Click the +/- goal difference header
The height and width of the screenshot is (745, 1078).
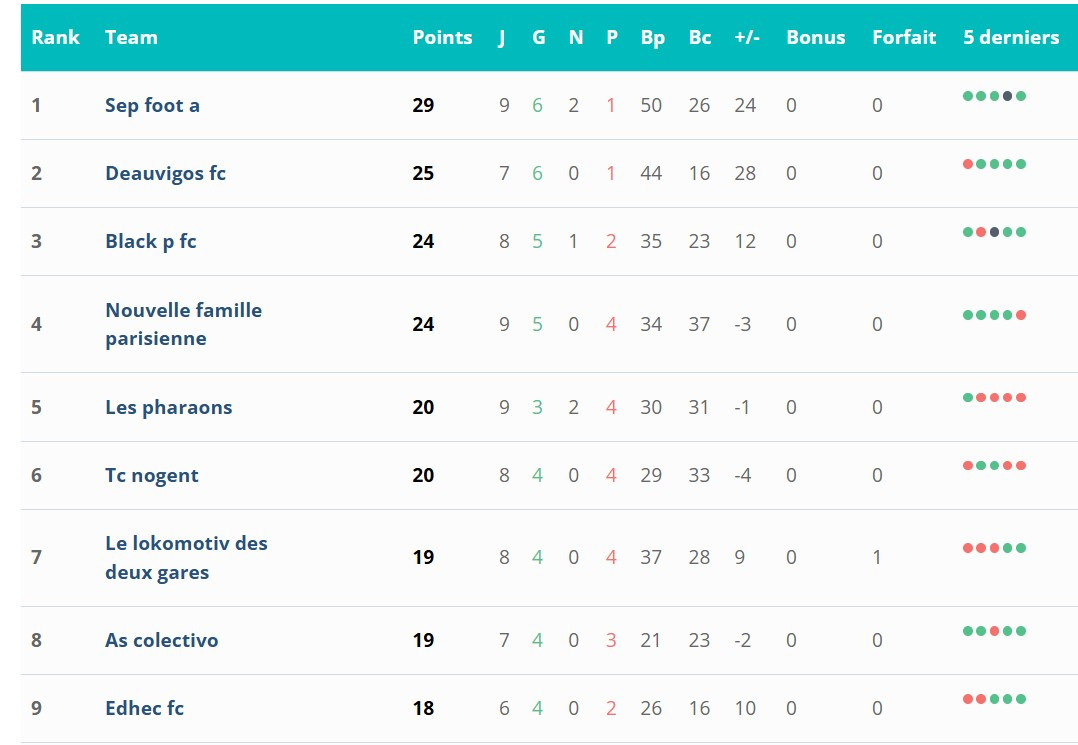coord(747,37)
